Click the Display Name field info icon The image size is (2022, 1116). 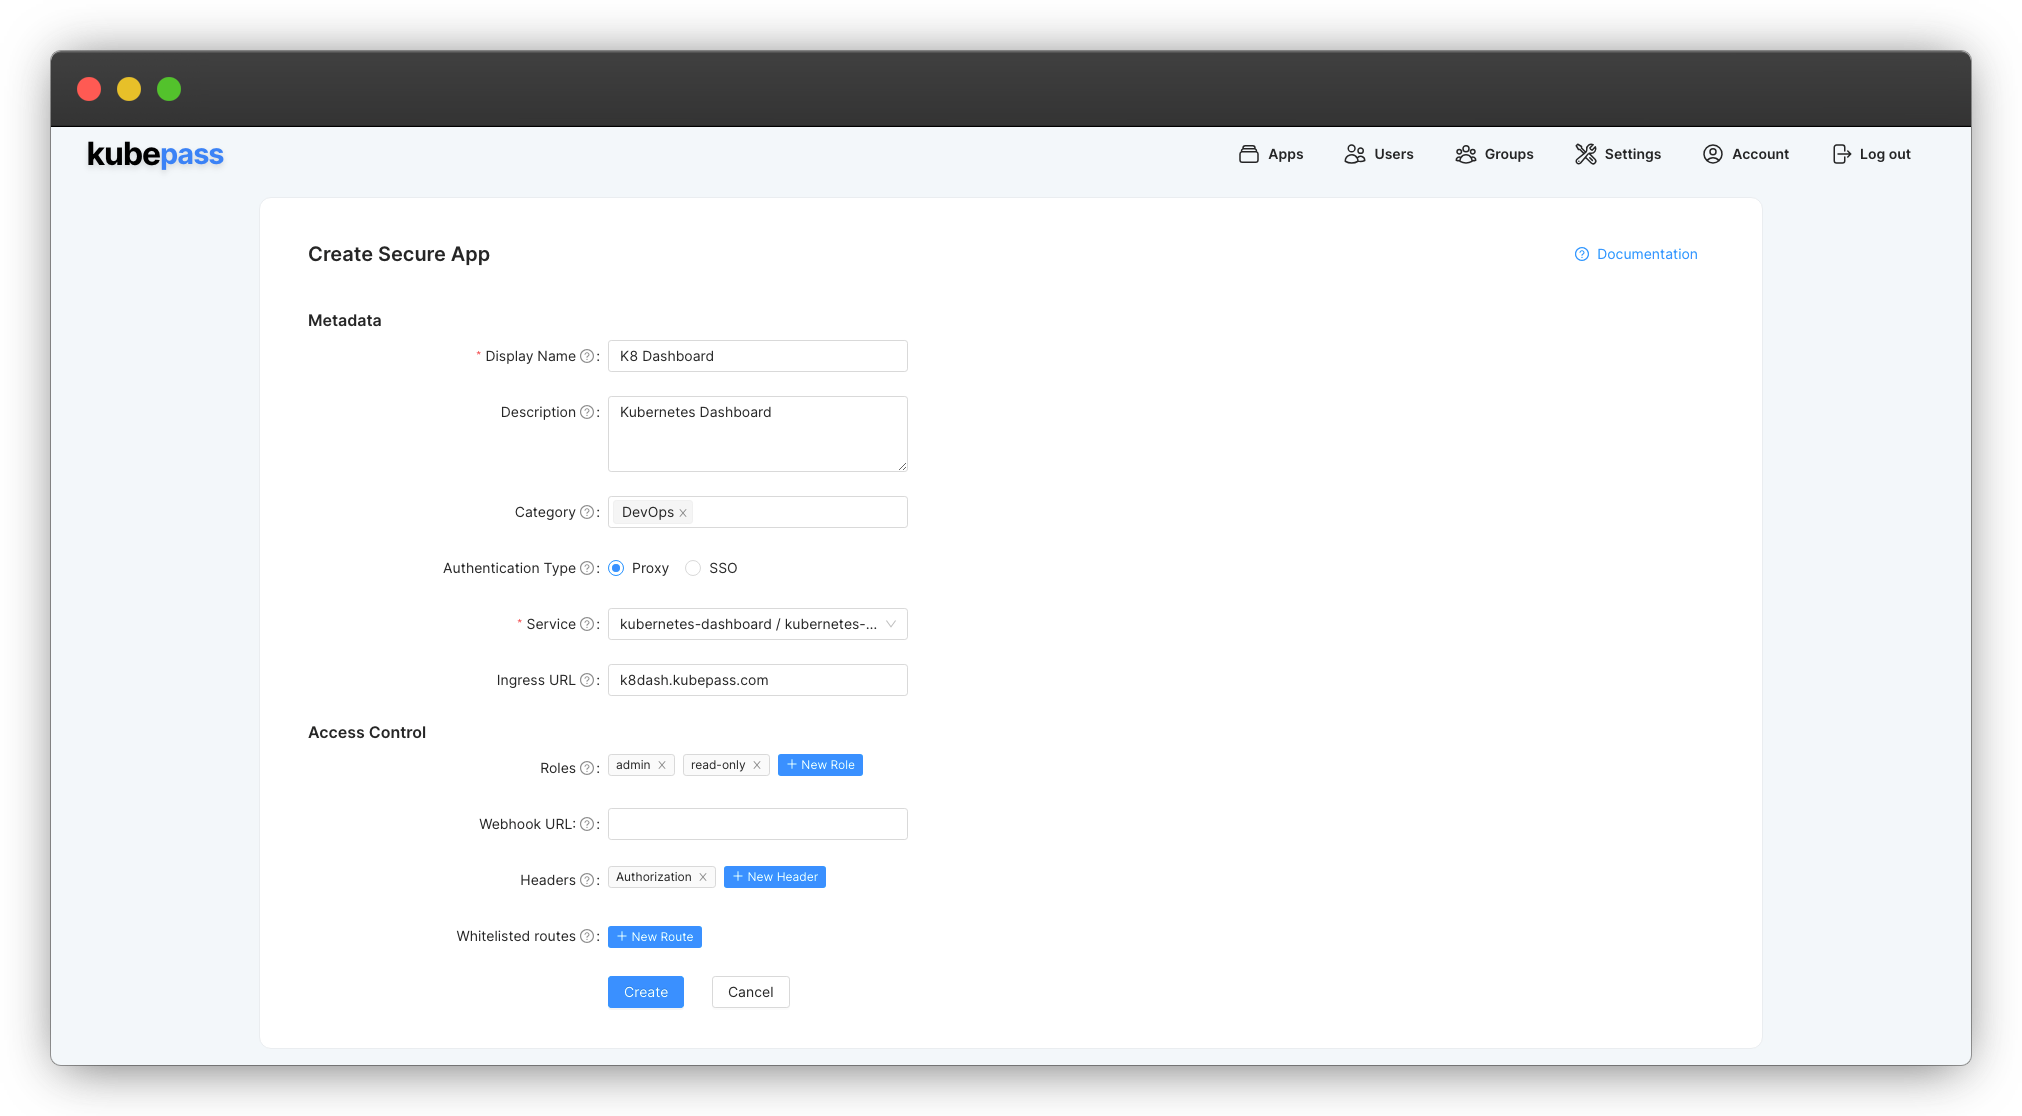[x=587, y=356]
